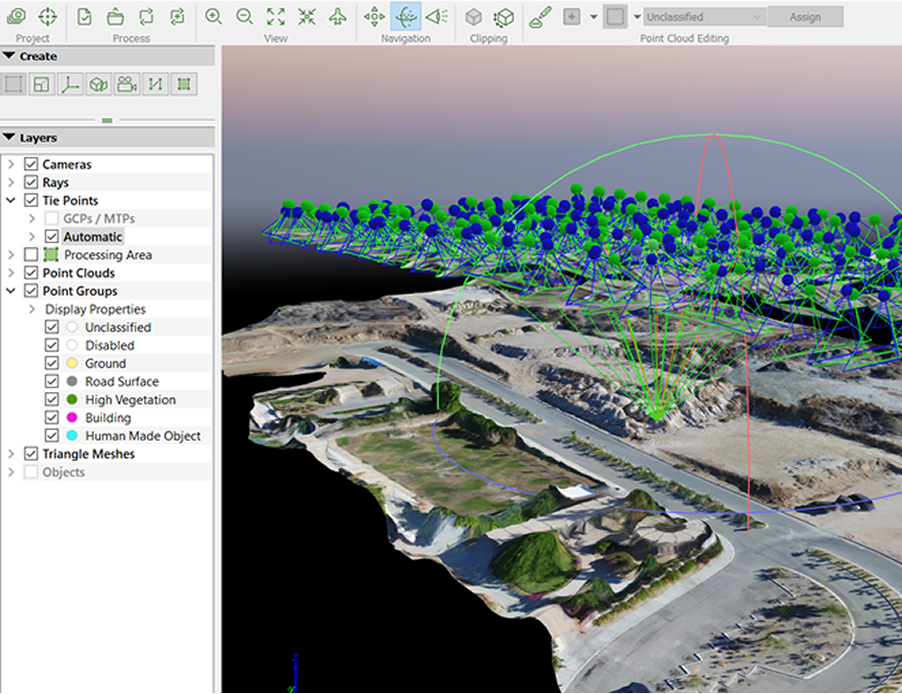902x694 pixels.
Task: Click the zoom out magnifier icon
Action: coord(244,17)
